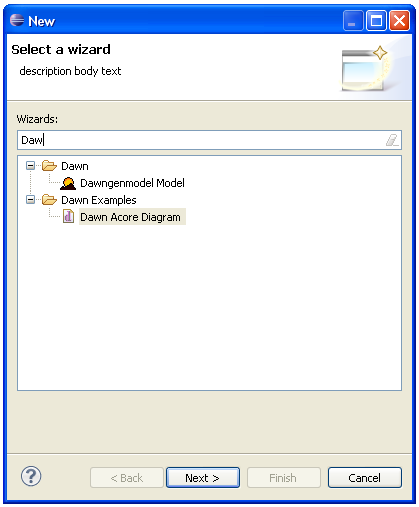Collapse the Dawn Examples tree node
The height and width of the screenshot is (507, 419).
(x=30, y=200)
